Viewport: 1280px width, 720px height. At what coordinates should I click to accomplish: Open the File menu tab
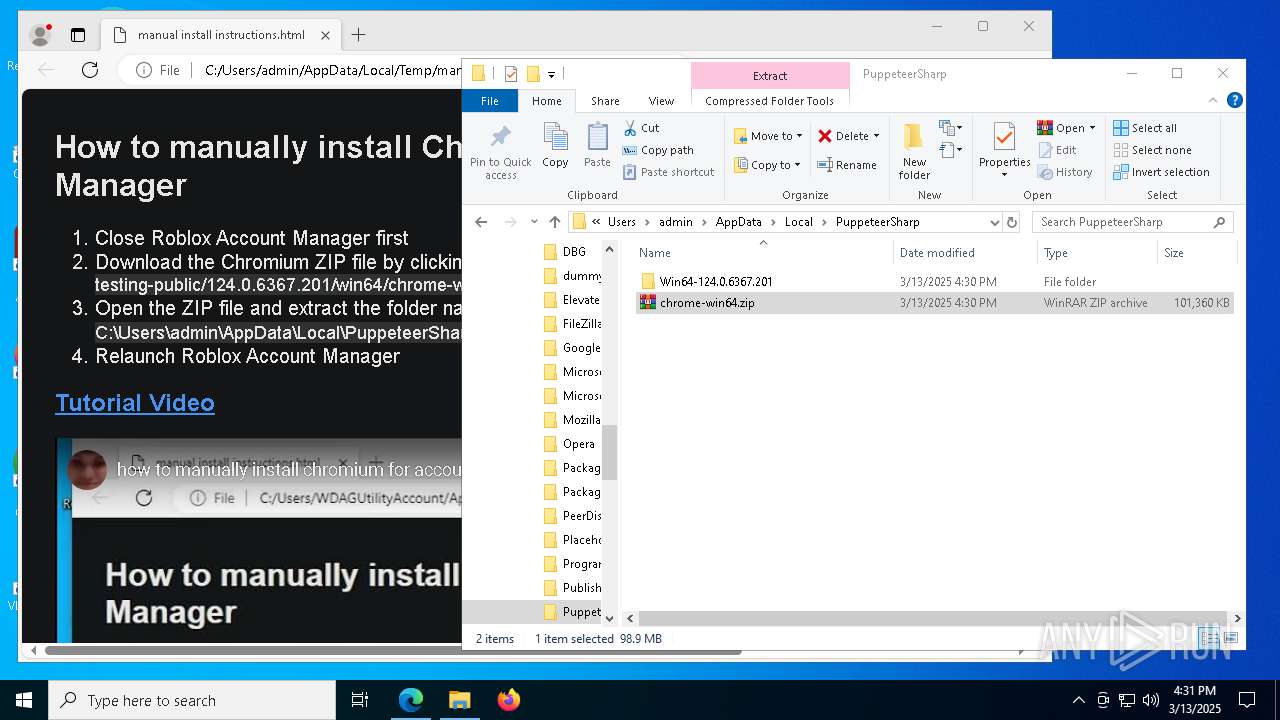[490, 100]
